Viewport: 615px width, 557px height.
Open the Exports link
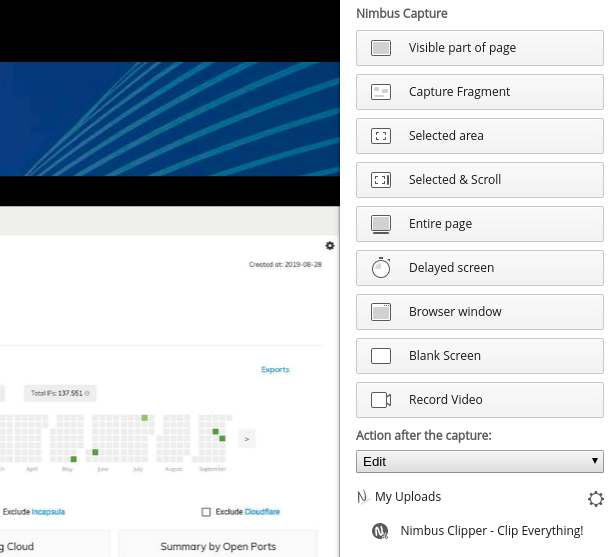pos(275,370)
